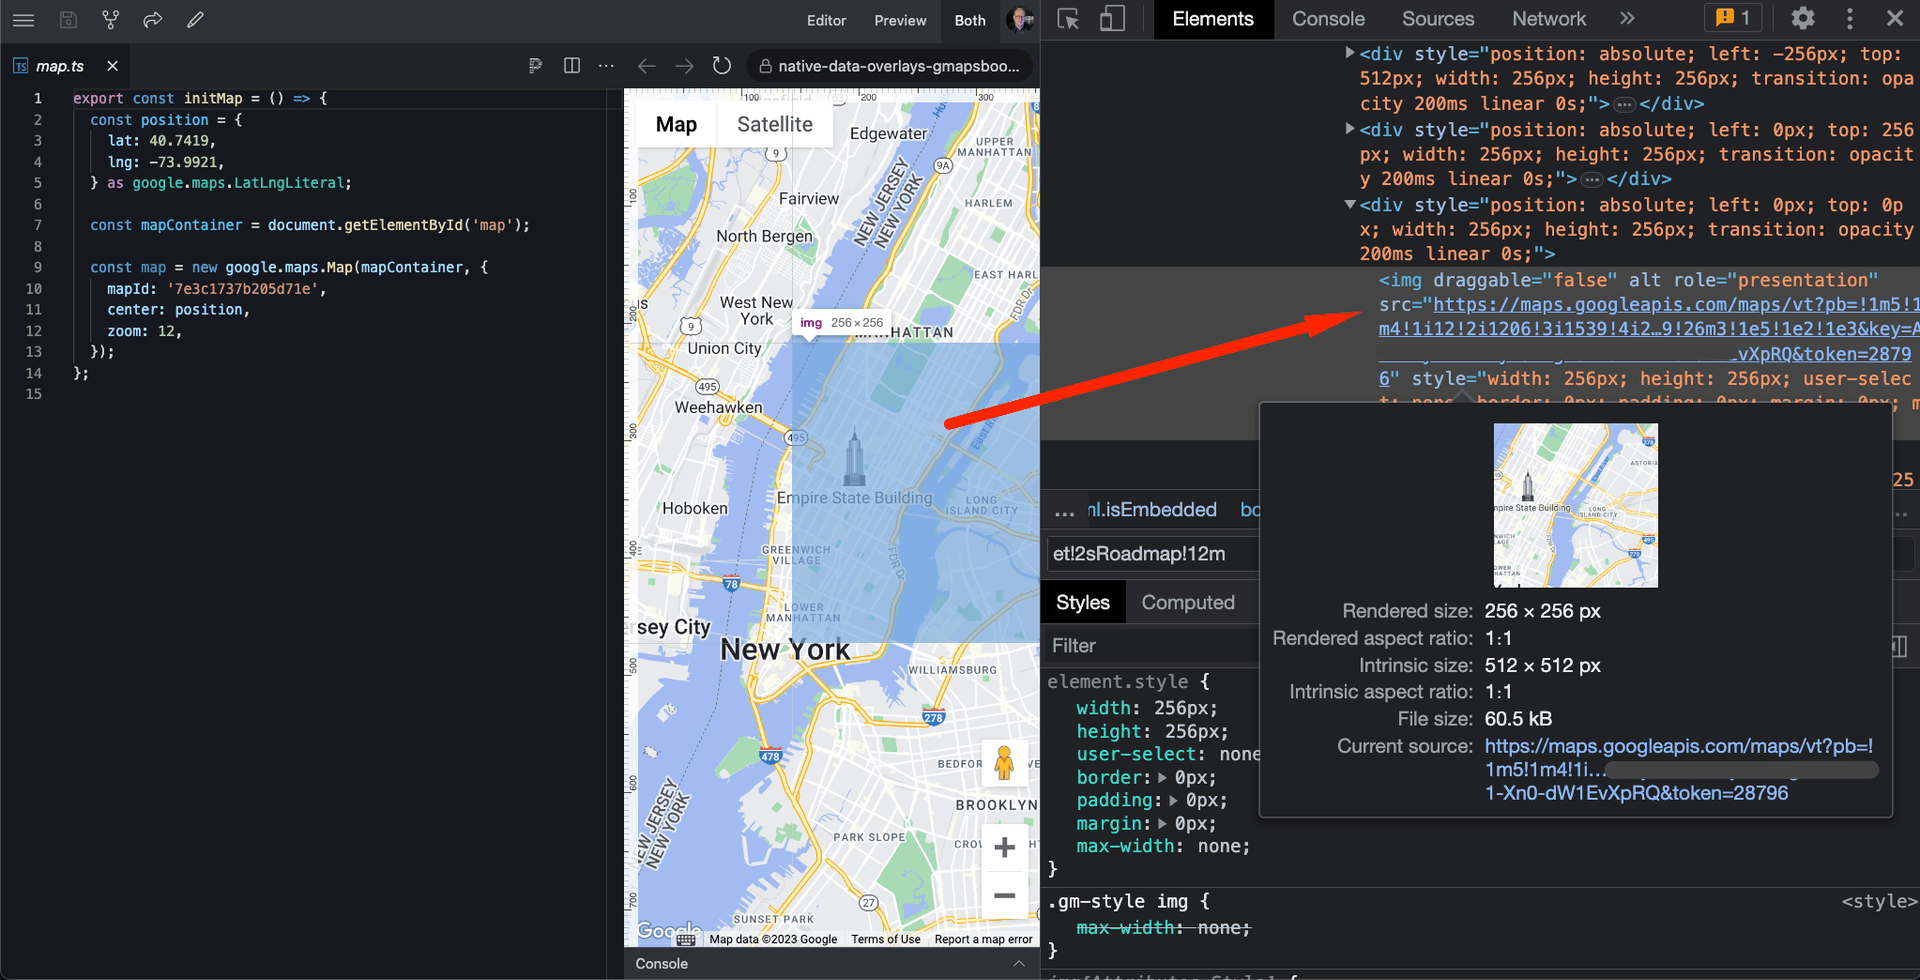The height and width of the screenshot is (980, 1920).
Task: Click the DevTools issues warning badge
Action: pos(1733,18)
